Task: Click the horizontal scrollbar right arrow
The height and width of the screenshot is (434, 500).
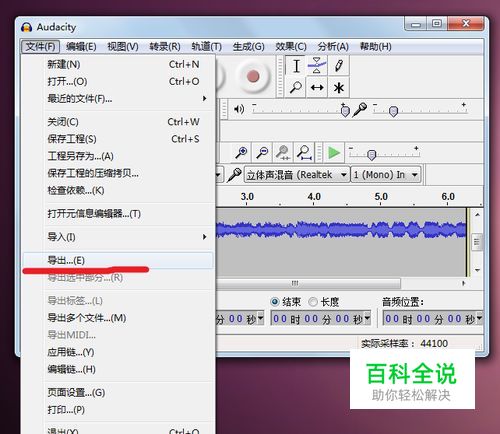Action: [x=463, y=284]
